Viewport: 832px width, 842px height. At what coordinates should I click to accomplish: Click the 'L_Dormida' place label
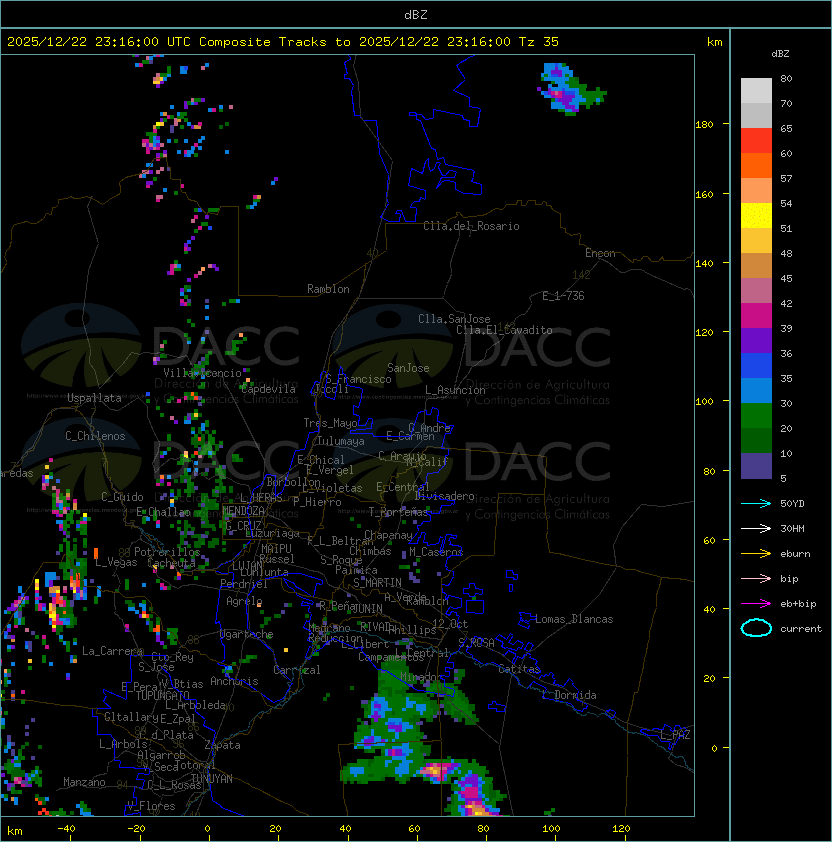[x=569, y=695]
